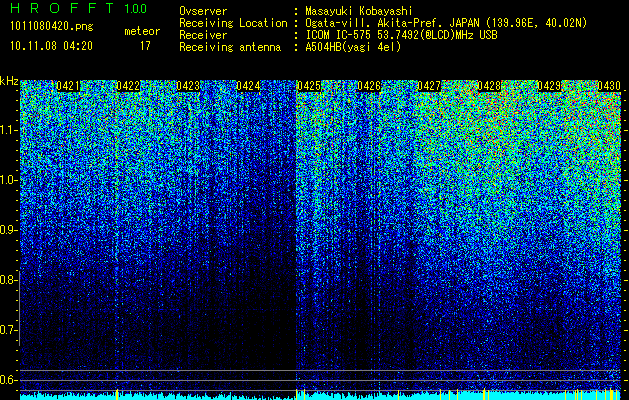The image size is (629, 400).
Task: Click the Ovserver label
Action: click(203, 11)
